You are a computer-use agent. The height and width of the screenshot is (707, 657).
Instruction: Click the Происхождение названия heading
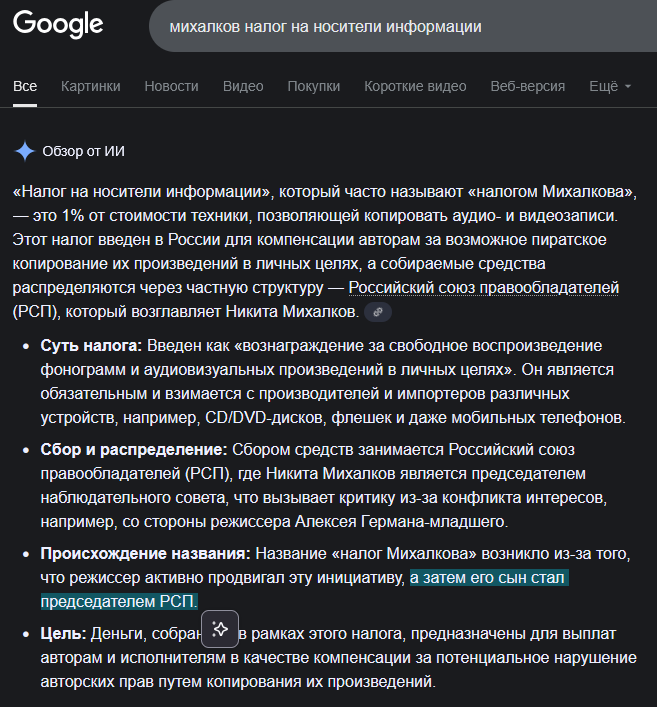[x=145, y=554]
